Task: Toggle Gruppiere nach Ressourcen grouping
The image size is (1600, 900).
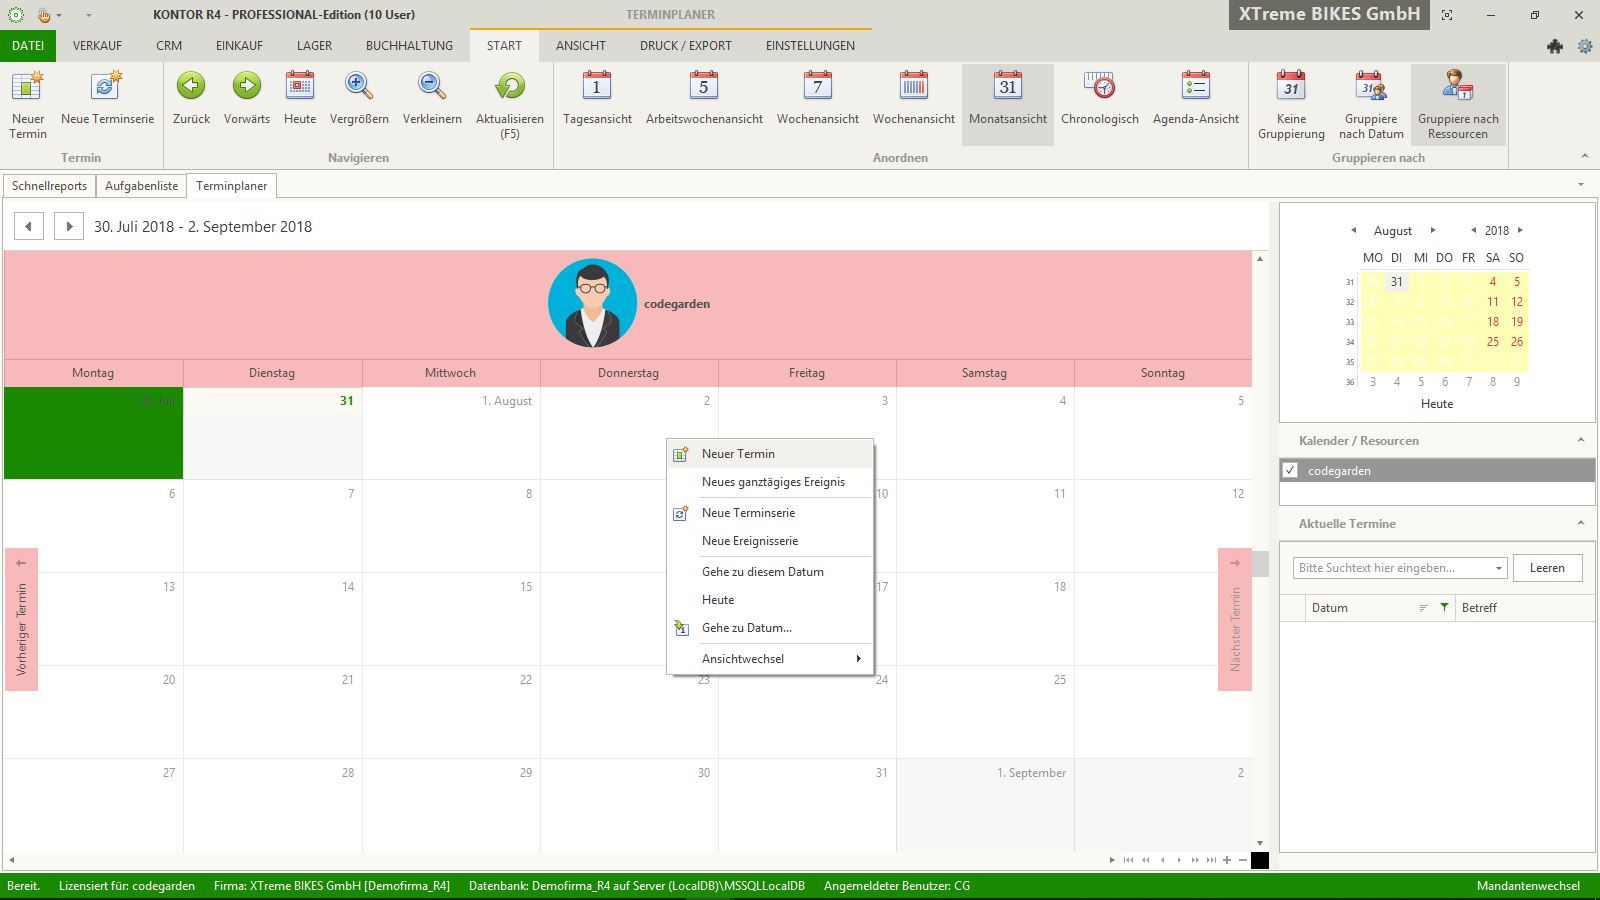Action: (x=1457, y=87)
